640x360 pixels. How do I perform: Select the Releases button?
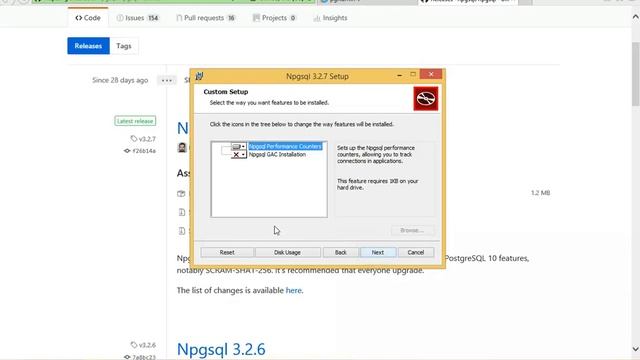point(89,46)
